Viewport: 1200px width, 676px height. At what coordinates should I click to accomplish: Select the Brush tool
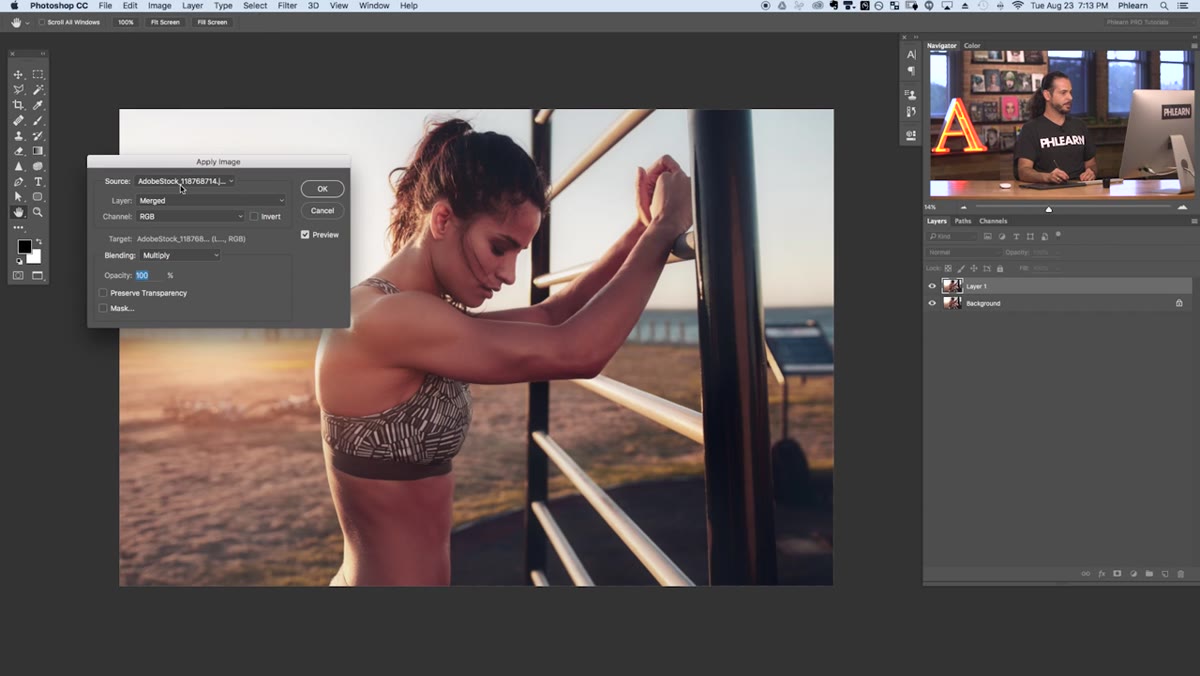38,121
